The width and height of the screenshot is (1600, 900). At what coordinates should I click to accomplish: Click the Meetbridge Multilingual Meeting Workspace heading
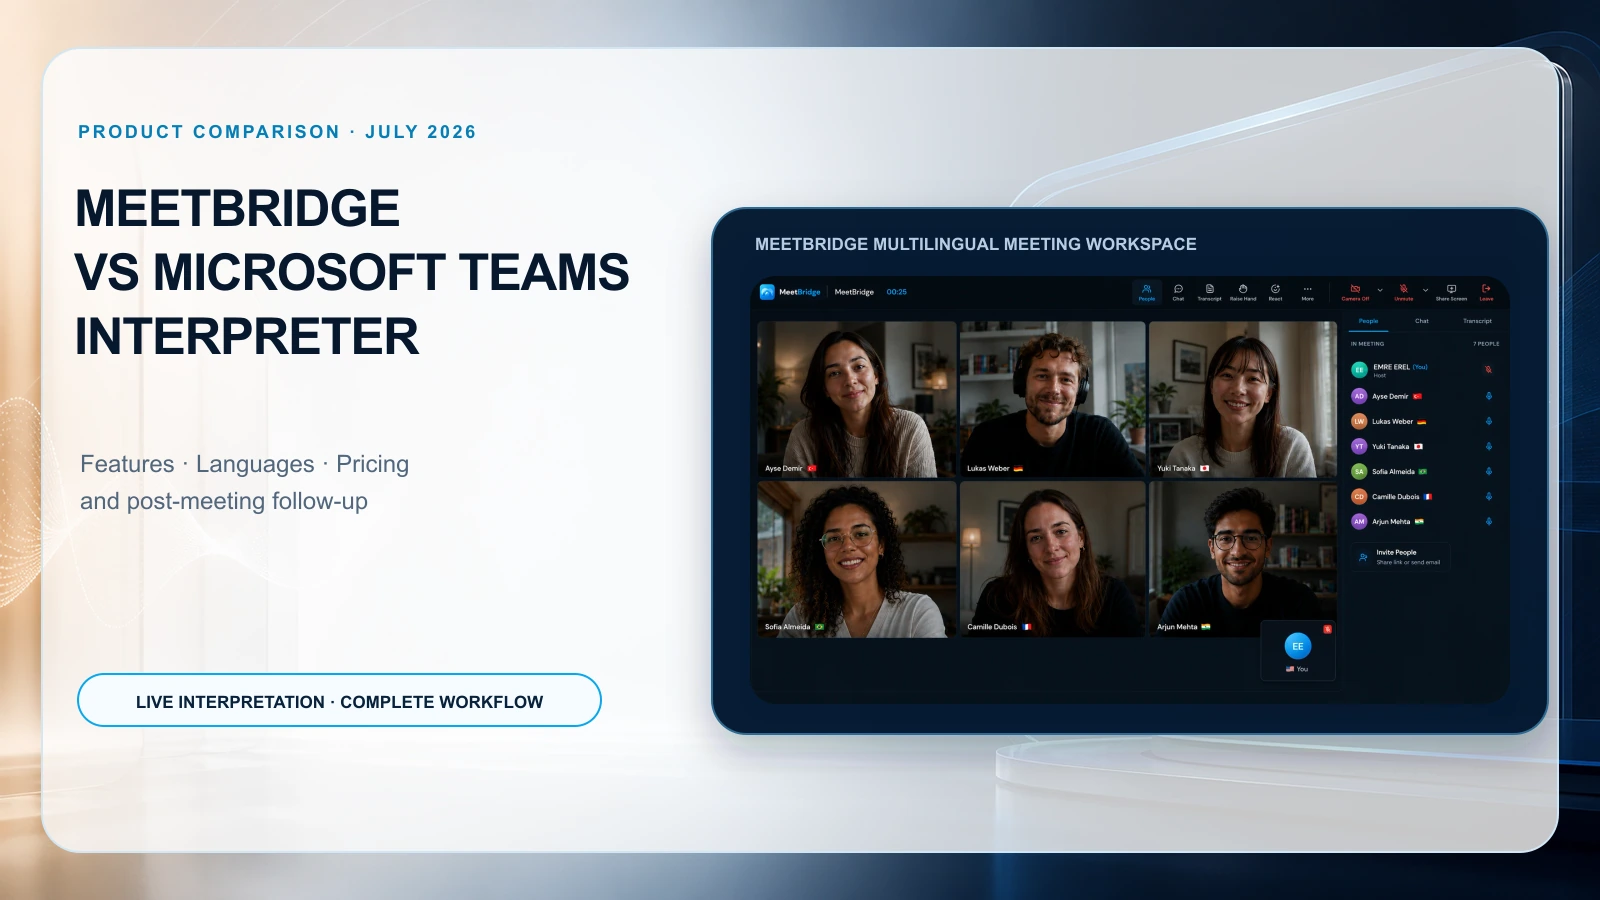975,244
